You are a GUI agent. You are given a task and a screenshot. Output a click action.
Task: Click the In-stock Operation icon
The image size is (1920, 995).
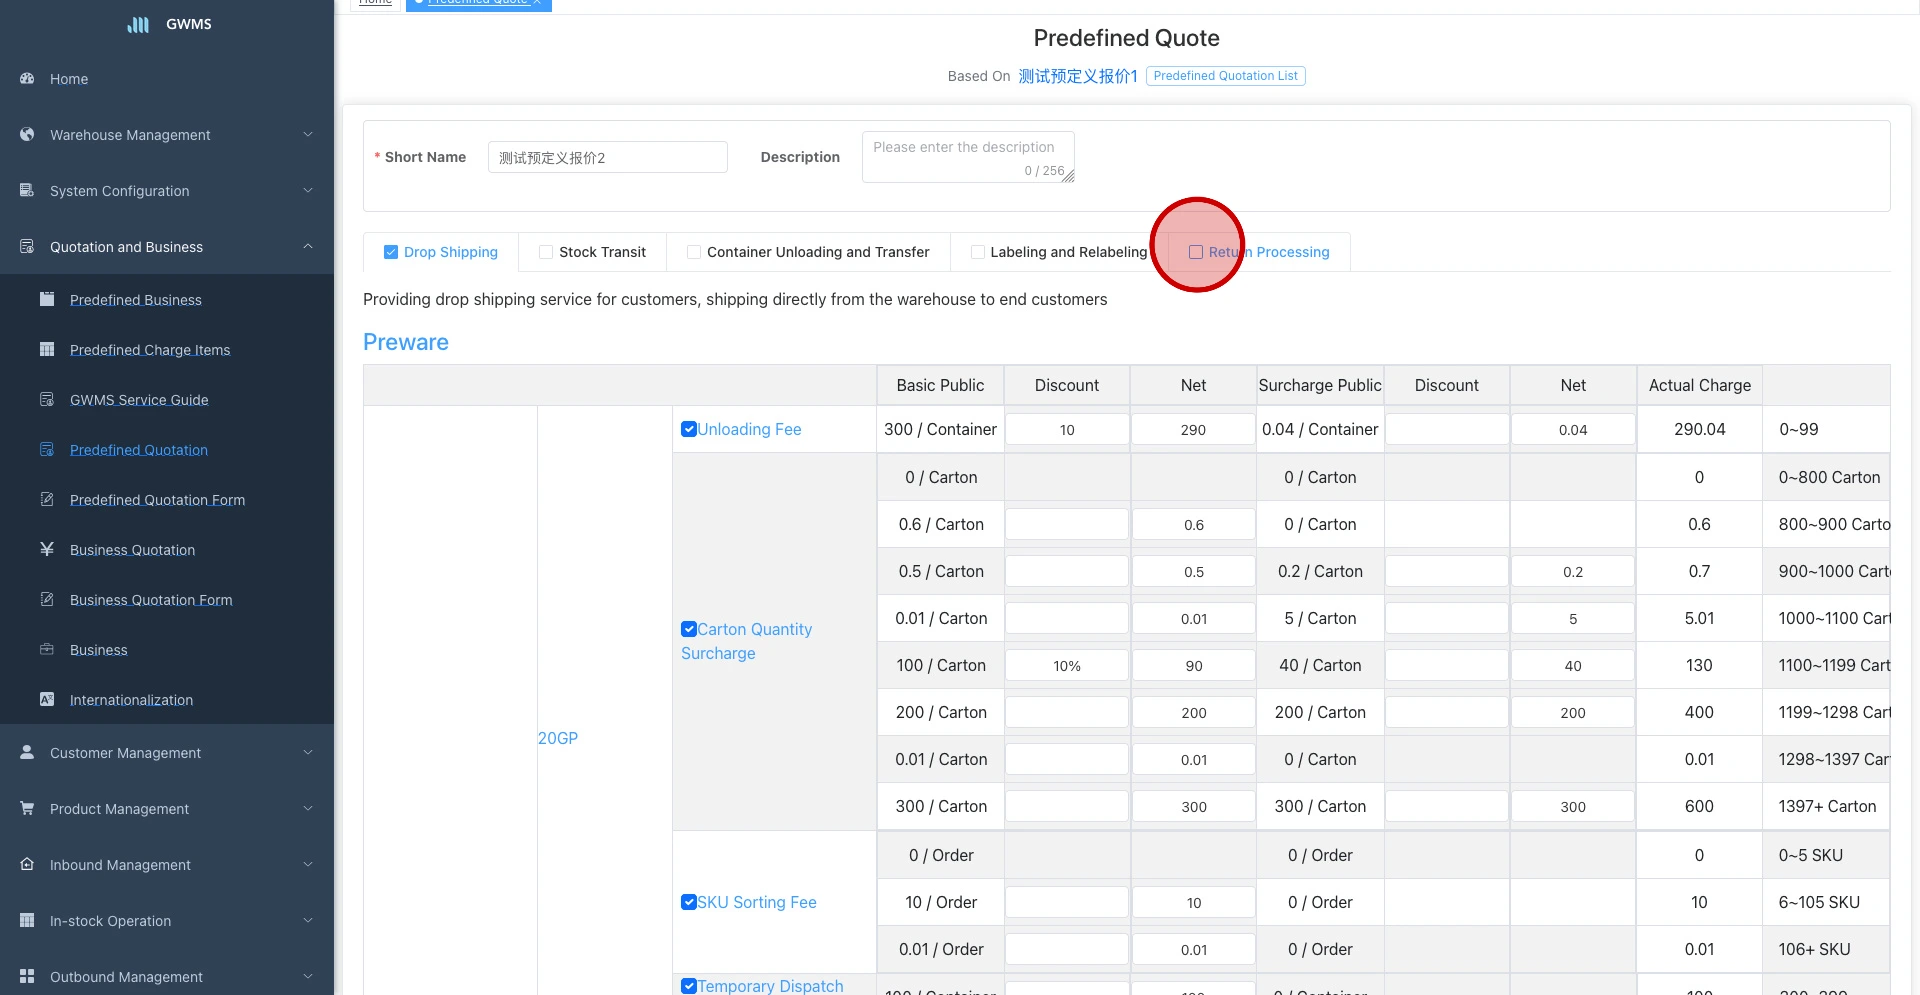point(27,920)
